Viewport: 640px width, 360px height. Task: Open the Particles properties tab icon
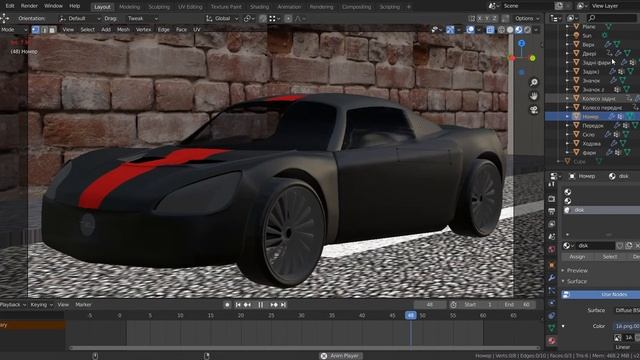pos(552,291)
